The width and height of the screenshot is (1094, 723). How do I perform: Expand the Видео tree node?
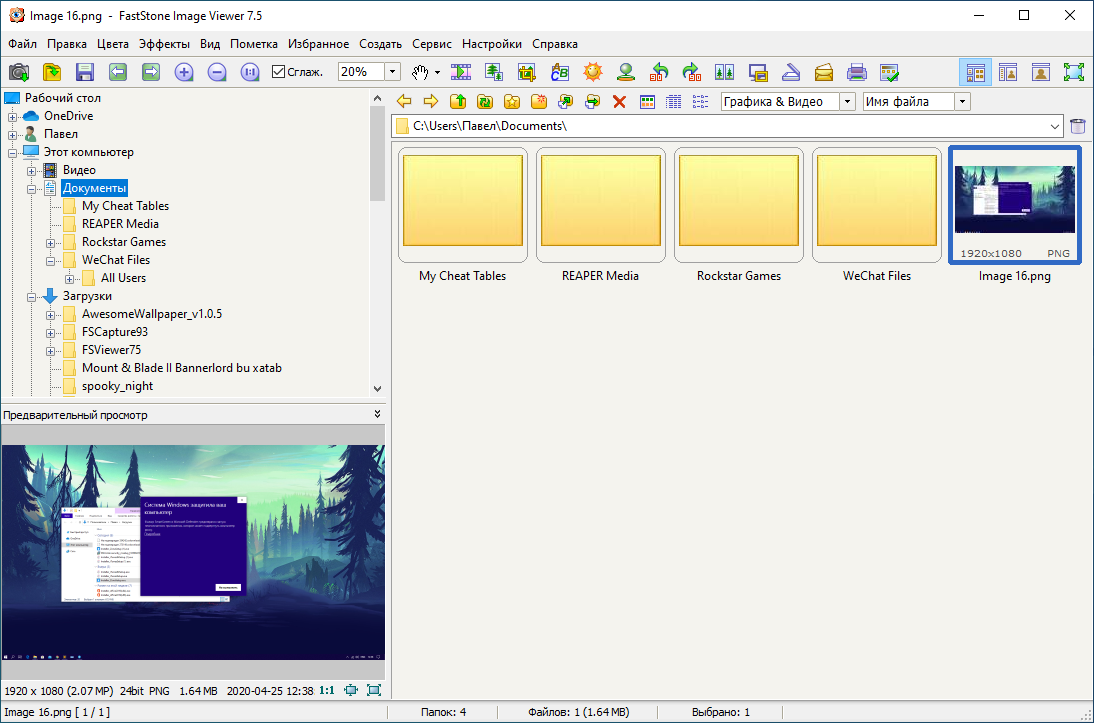(x=31, y=171)
